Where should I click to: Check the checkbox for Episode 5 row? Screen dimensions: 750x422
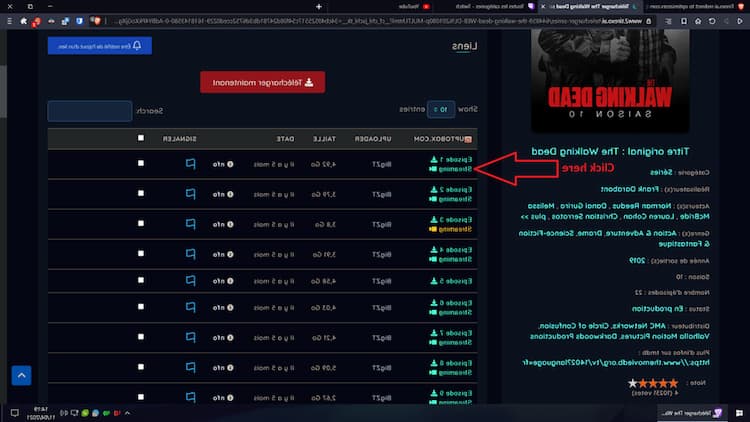tap(141, 280)
